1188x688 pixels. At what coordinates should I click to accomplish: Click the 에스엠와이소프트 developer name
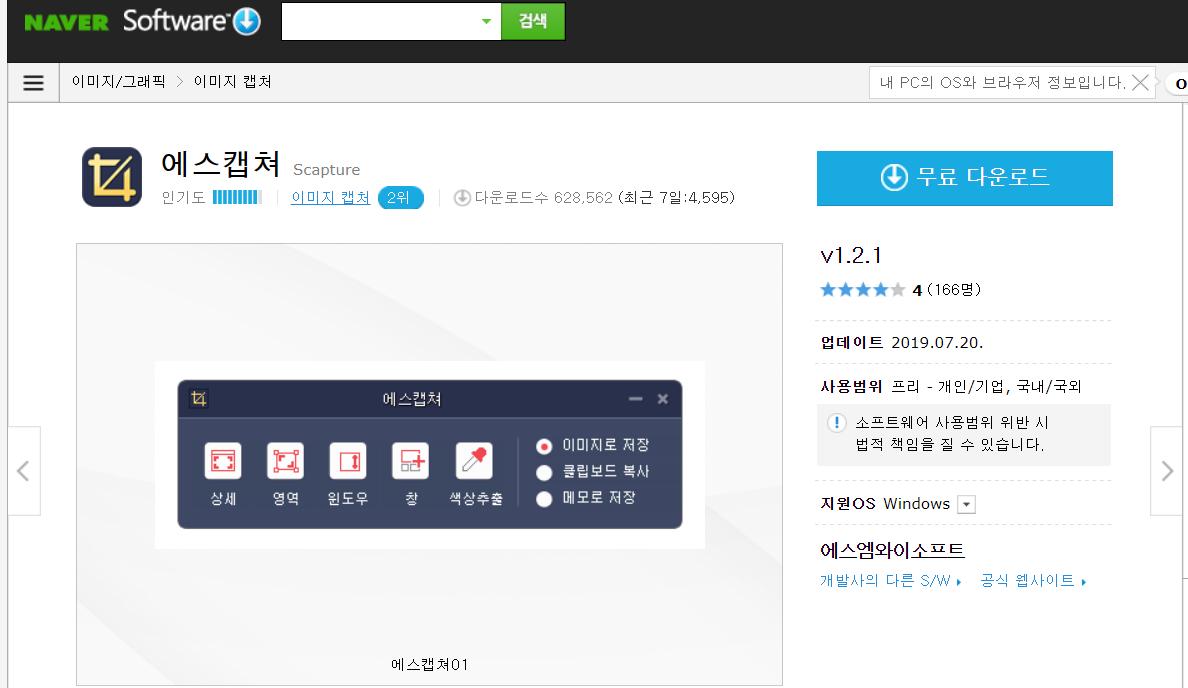pos(893,550)
